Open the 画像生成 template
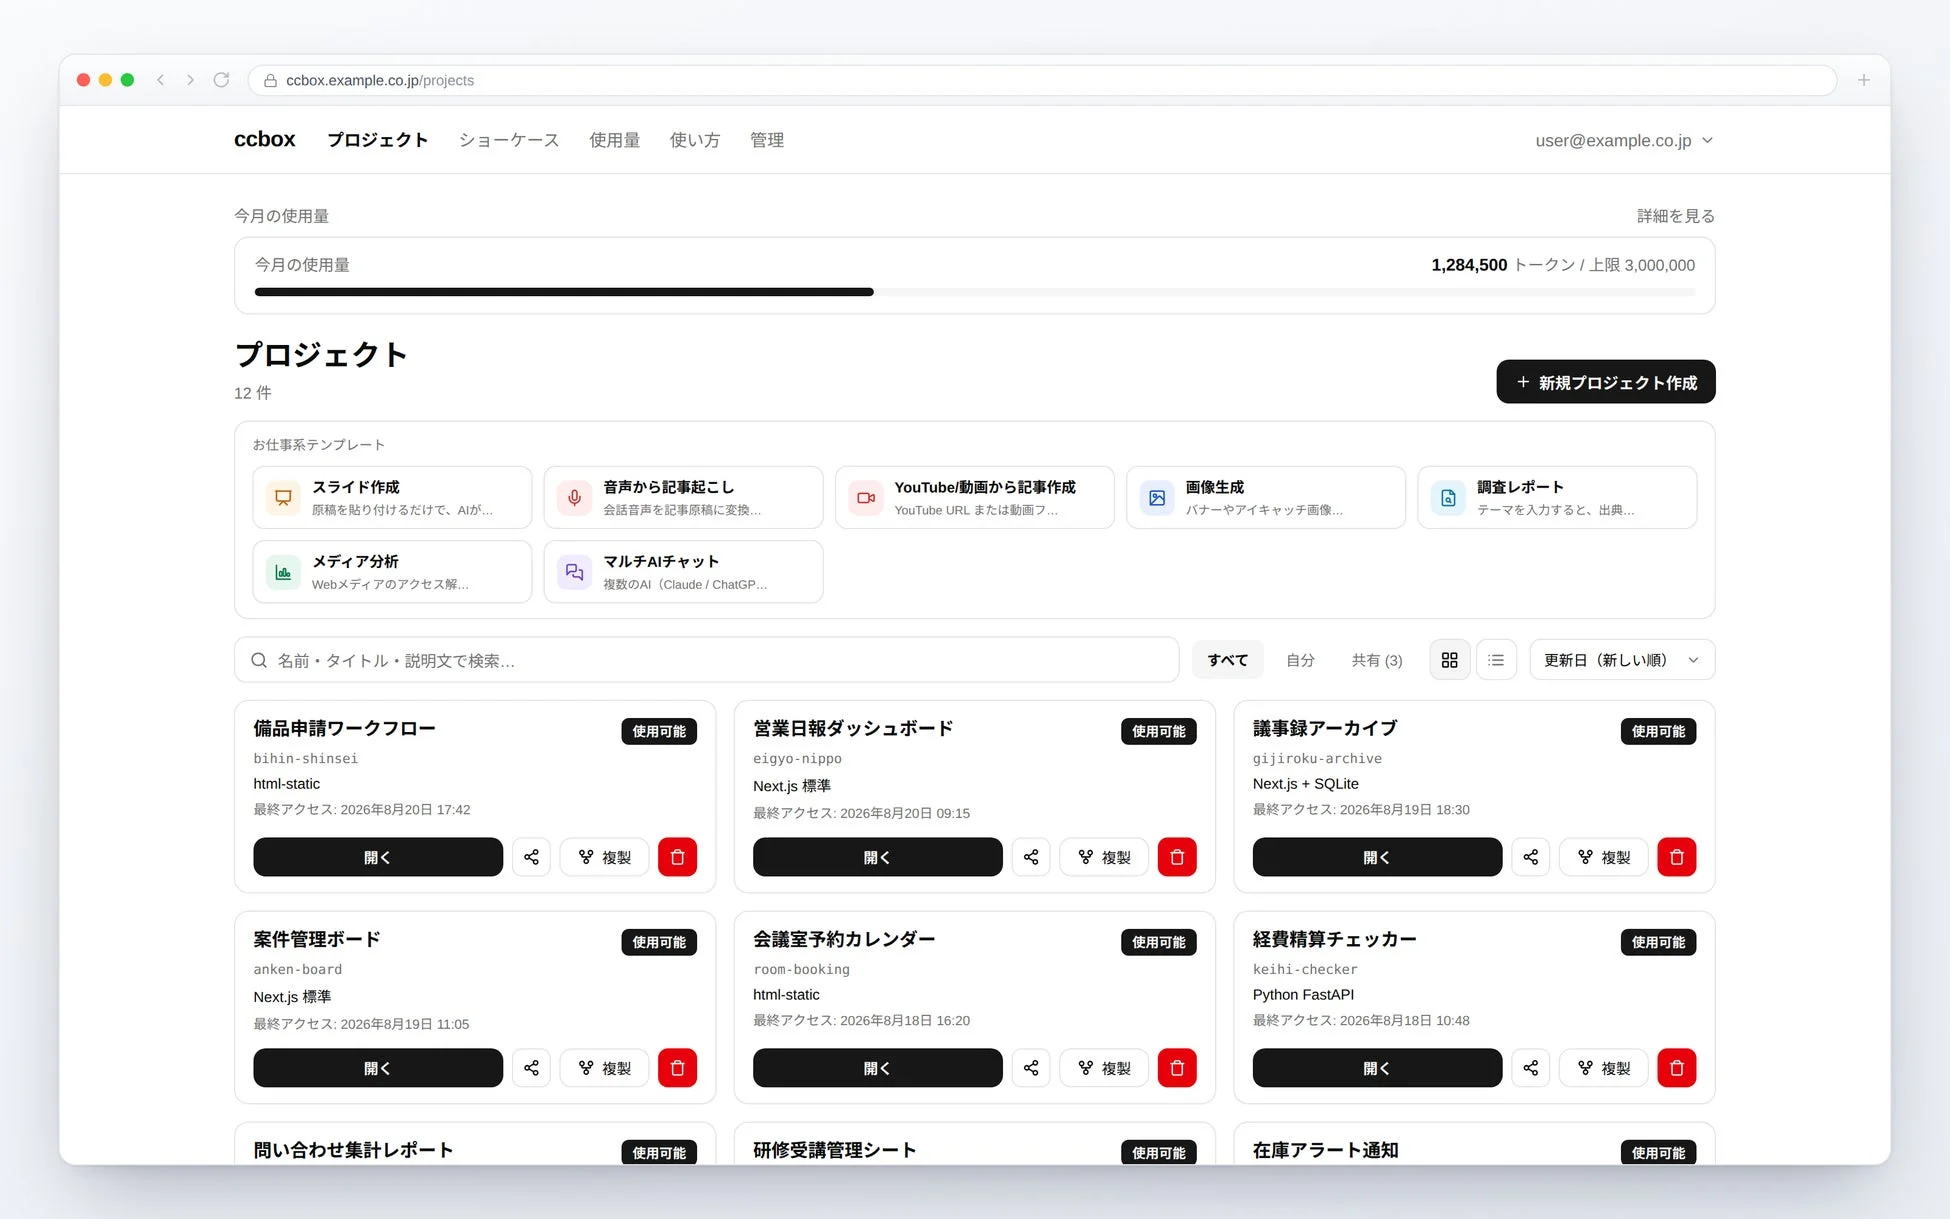 point(1265,497)
